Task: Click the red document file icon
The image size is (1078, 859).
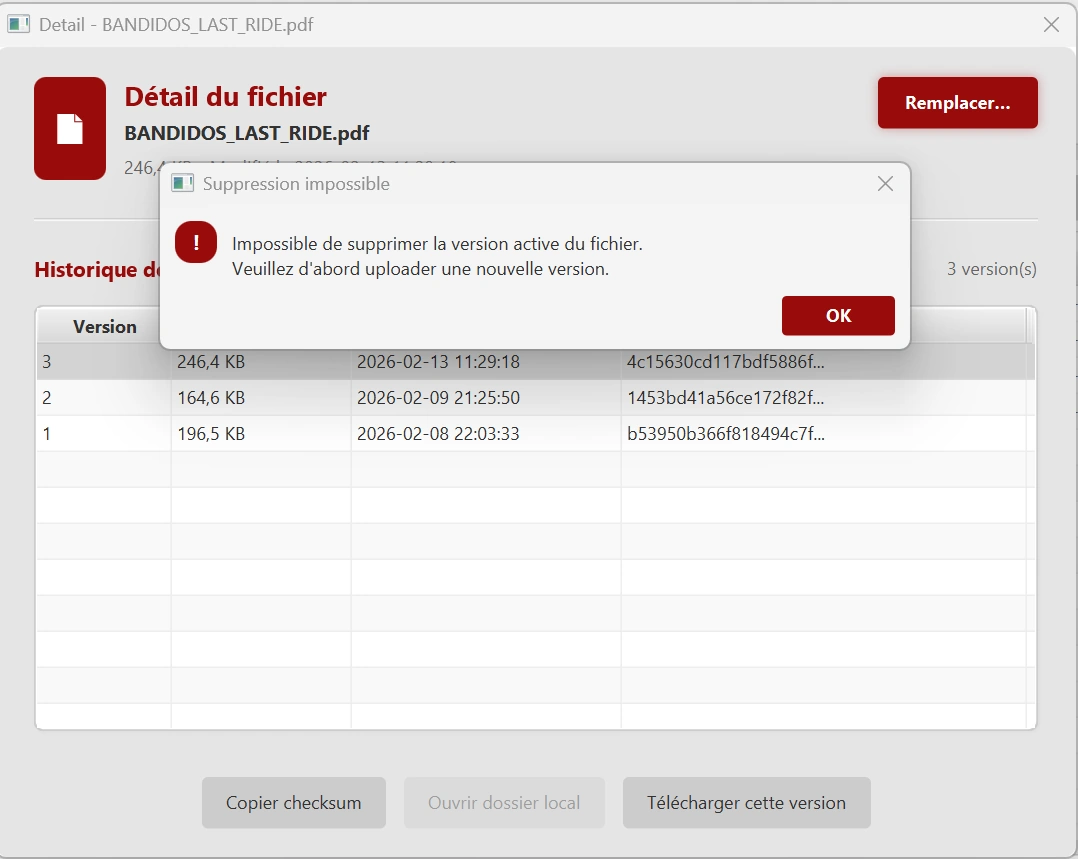Action: click(x=70, y=129)
